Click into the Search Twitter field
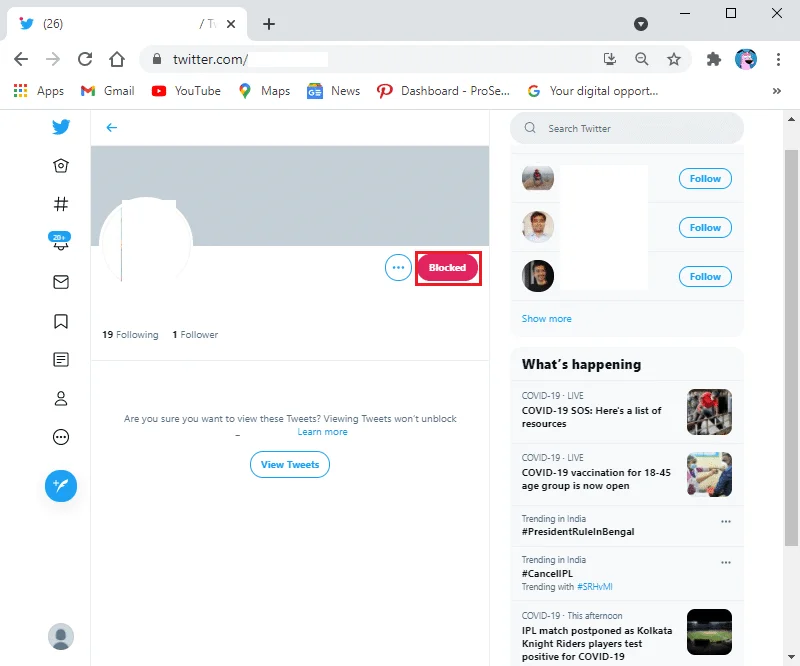 click(627, 128)
